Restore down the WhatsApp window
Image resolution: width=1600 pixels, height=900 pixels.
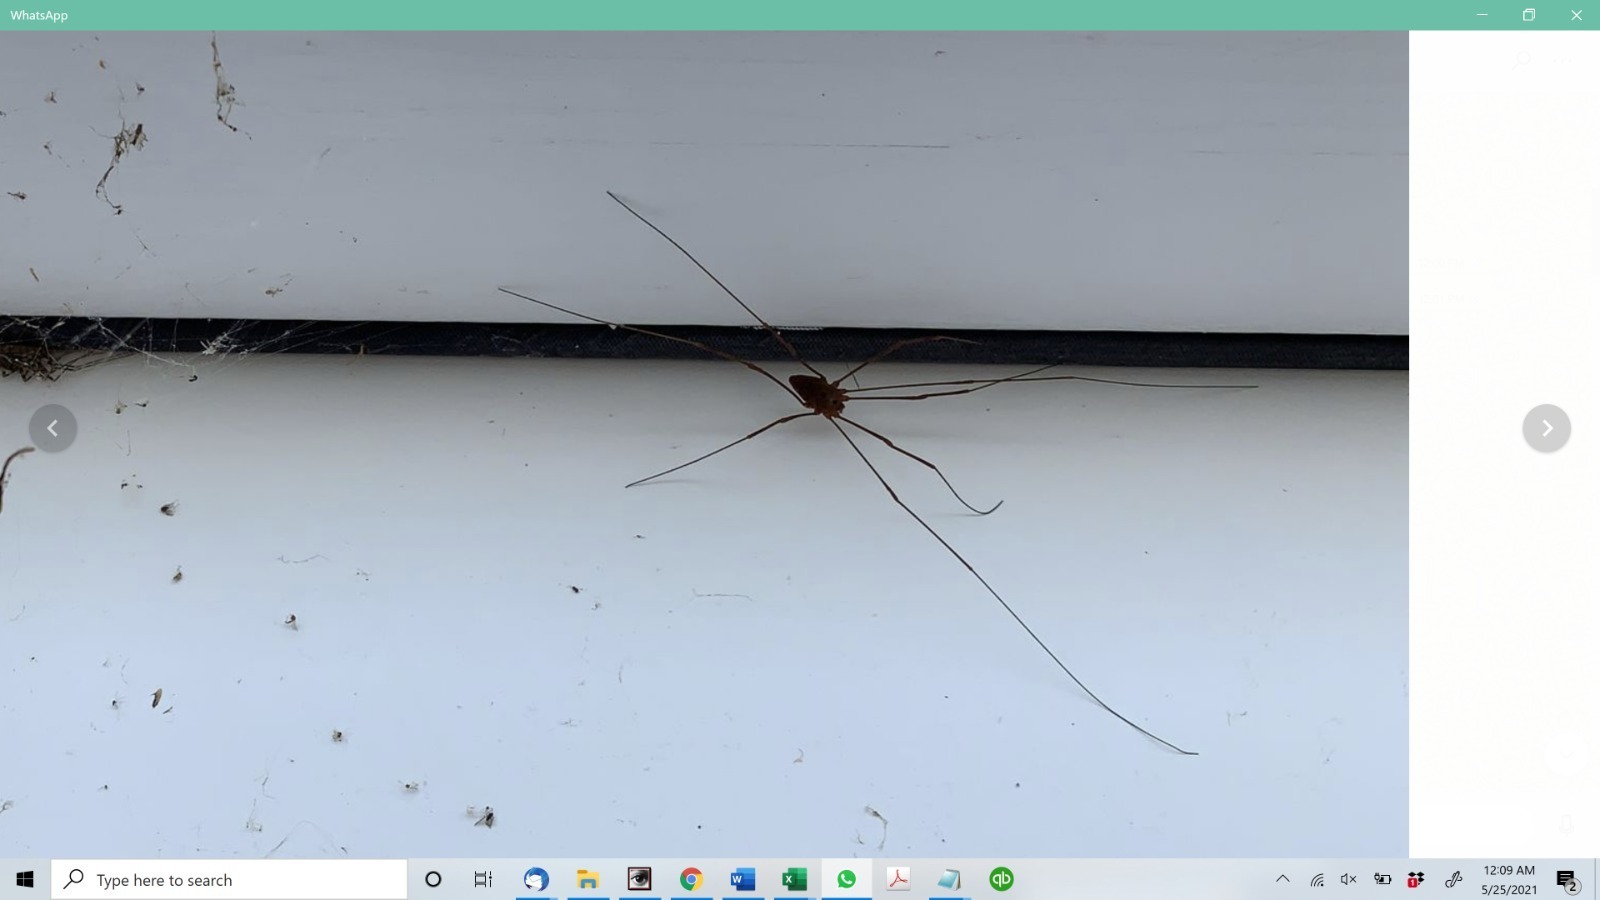coord(1529,15)
